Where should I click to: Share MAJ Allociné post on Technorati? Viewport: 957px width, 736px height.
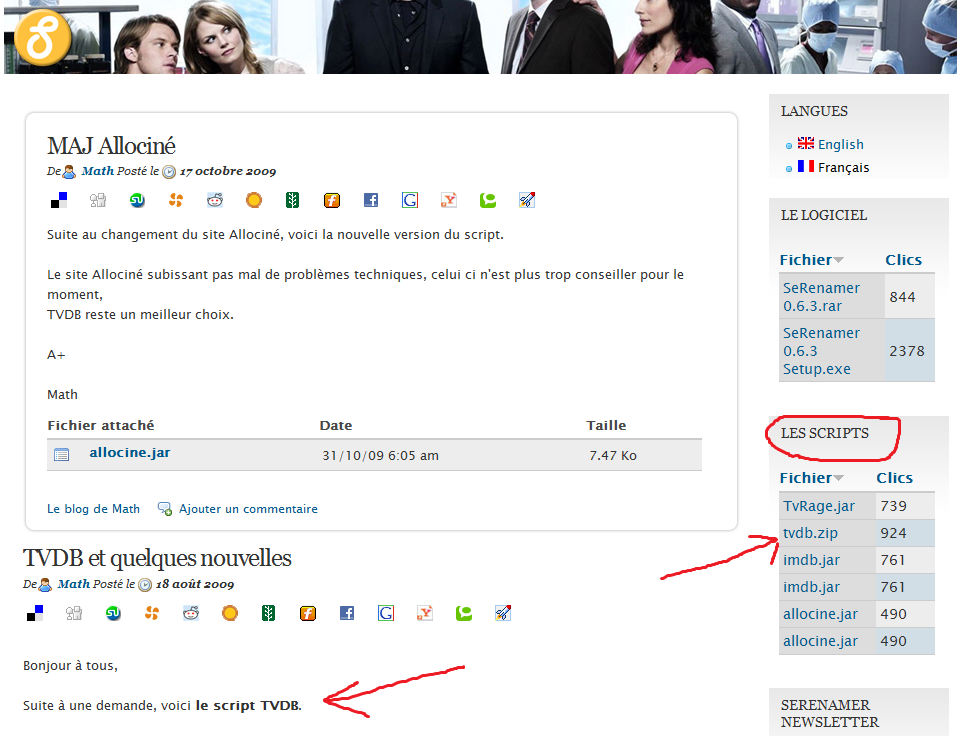point(488,200)
